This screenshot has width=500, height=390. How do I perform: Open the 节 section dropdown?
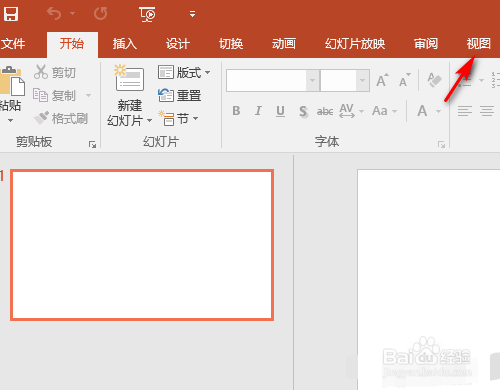(178, 118)
